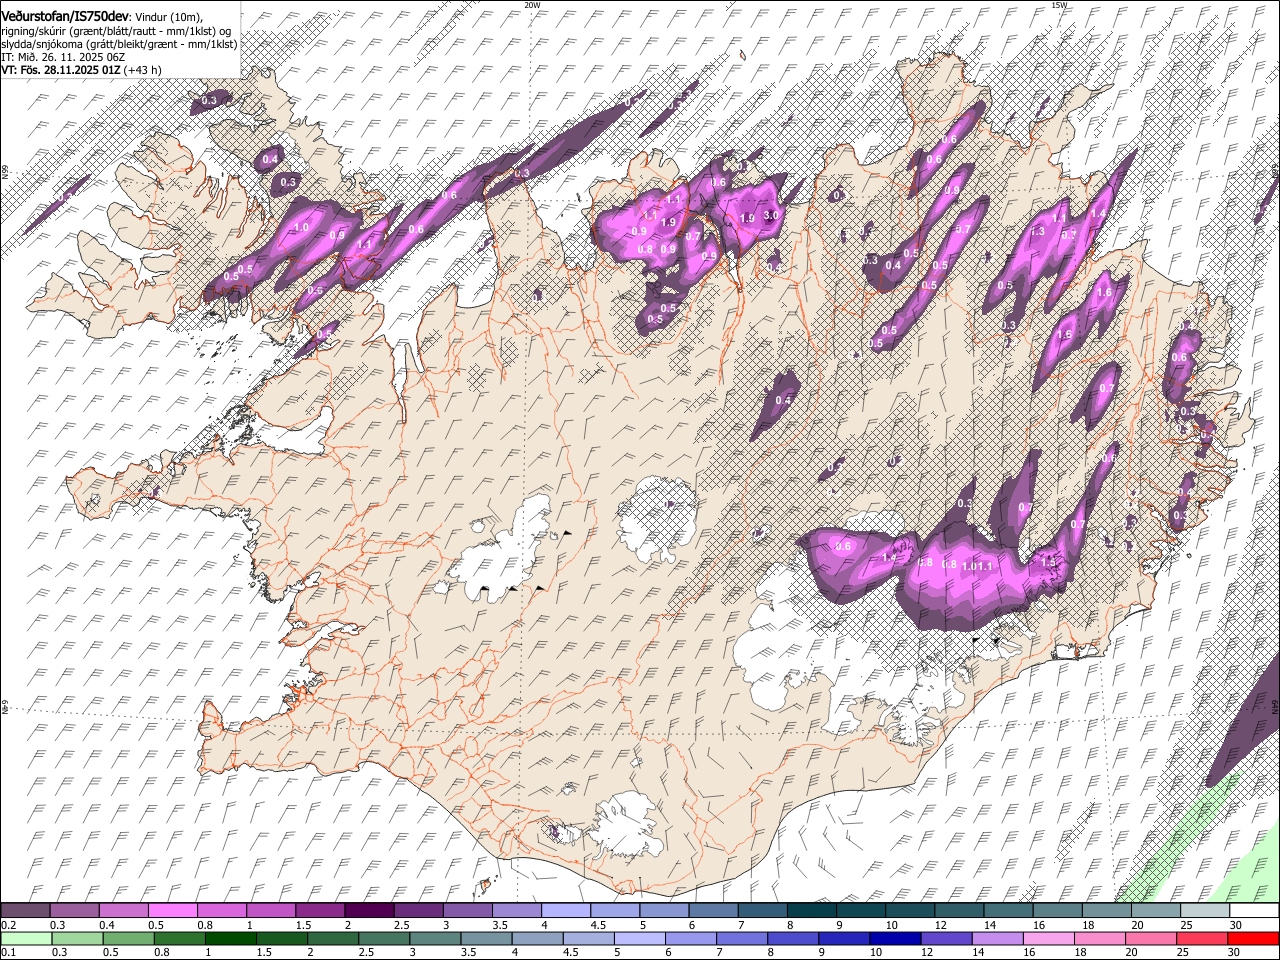The image size is (1280, 960).
Task: Select the snow scale swatch between 3.5 and 4
Action: coord(516,911)
